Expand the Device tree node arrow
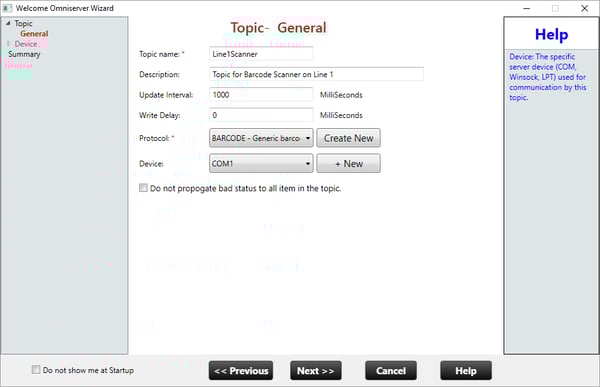This screenshot has height=387, width=600. (9, 44)
